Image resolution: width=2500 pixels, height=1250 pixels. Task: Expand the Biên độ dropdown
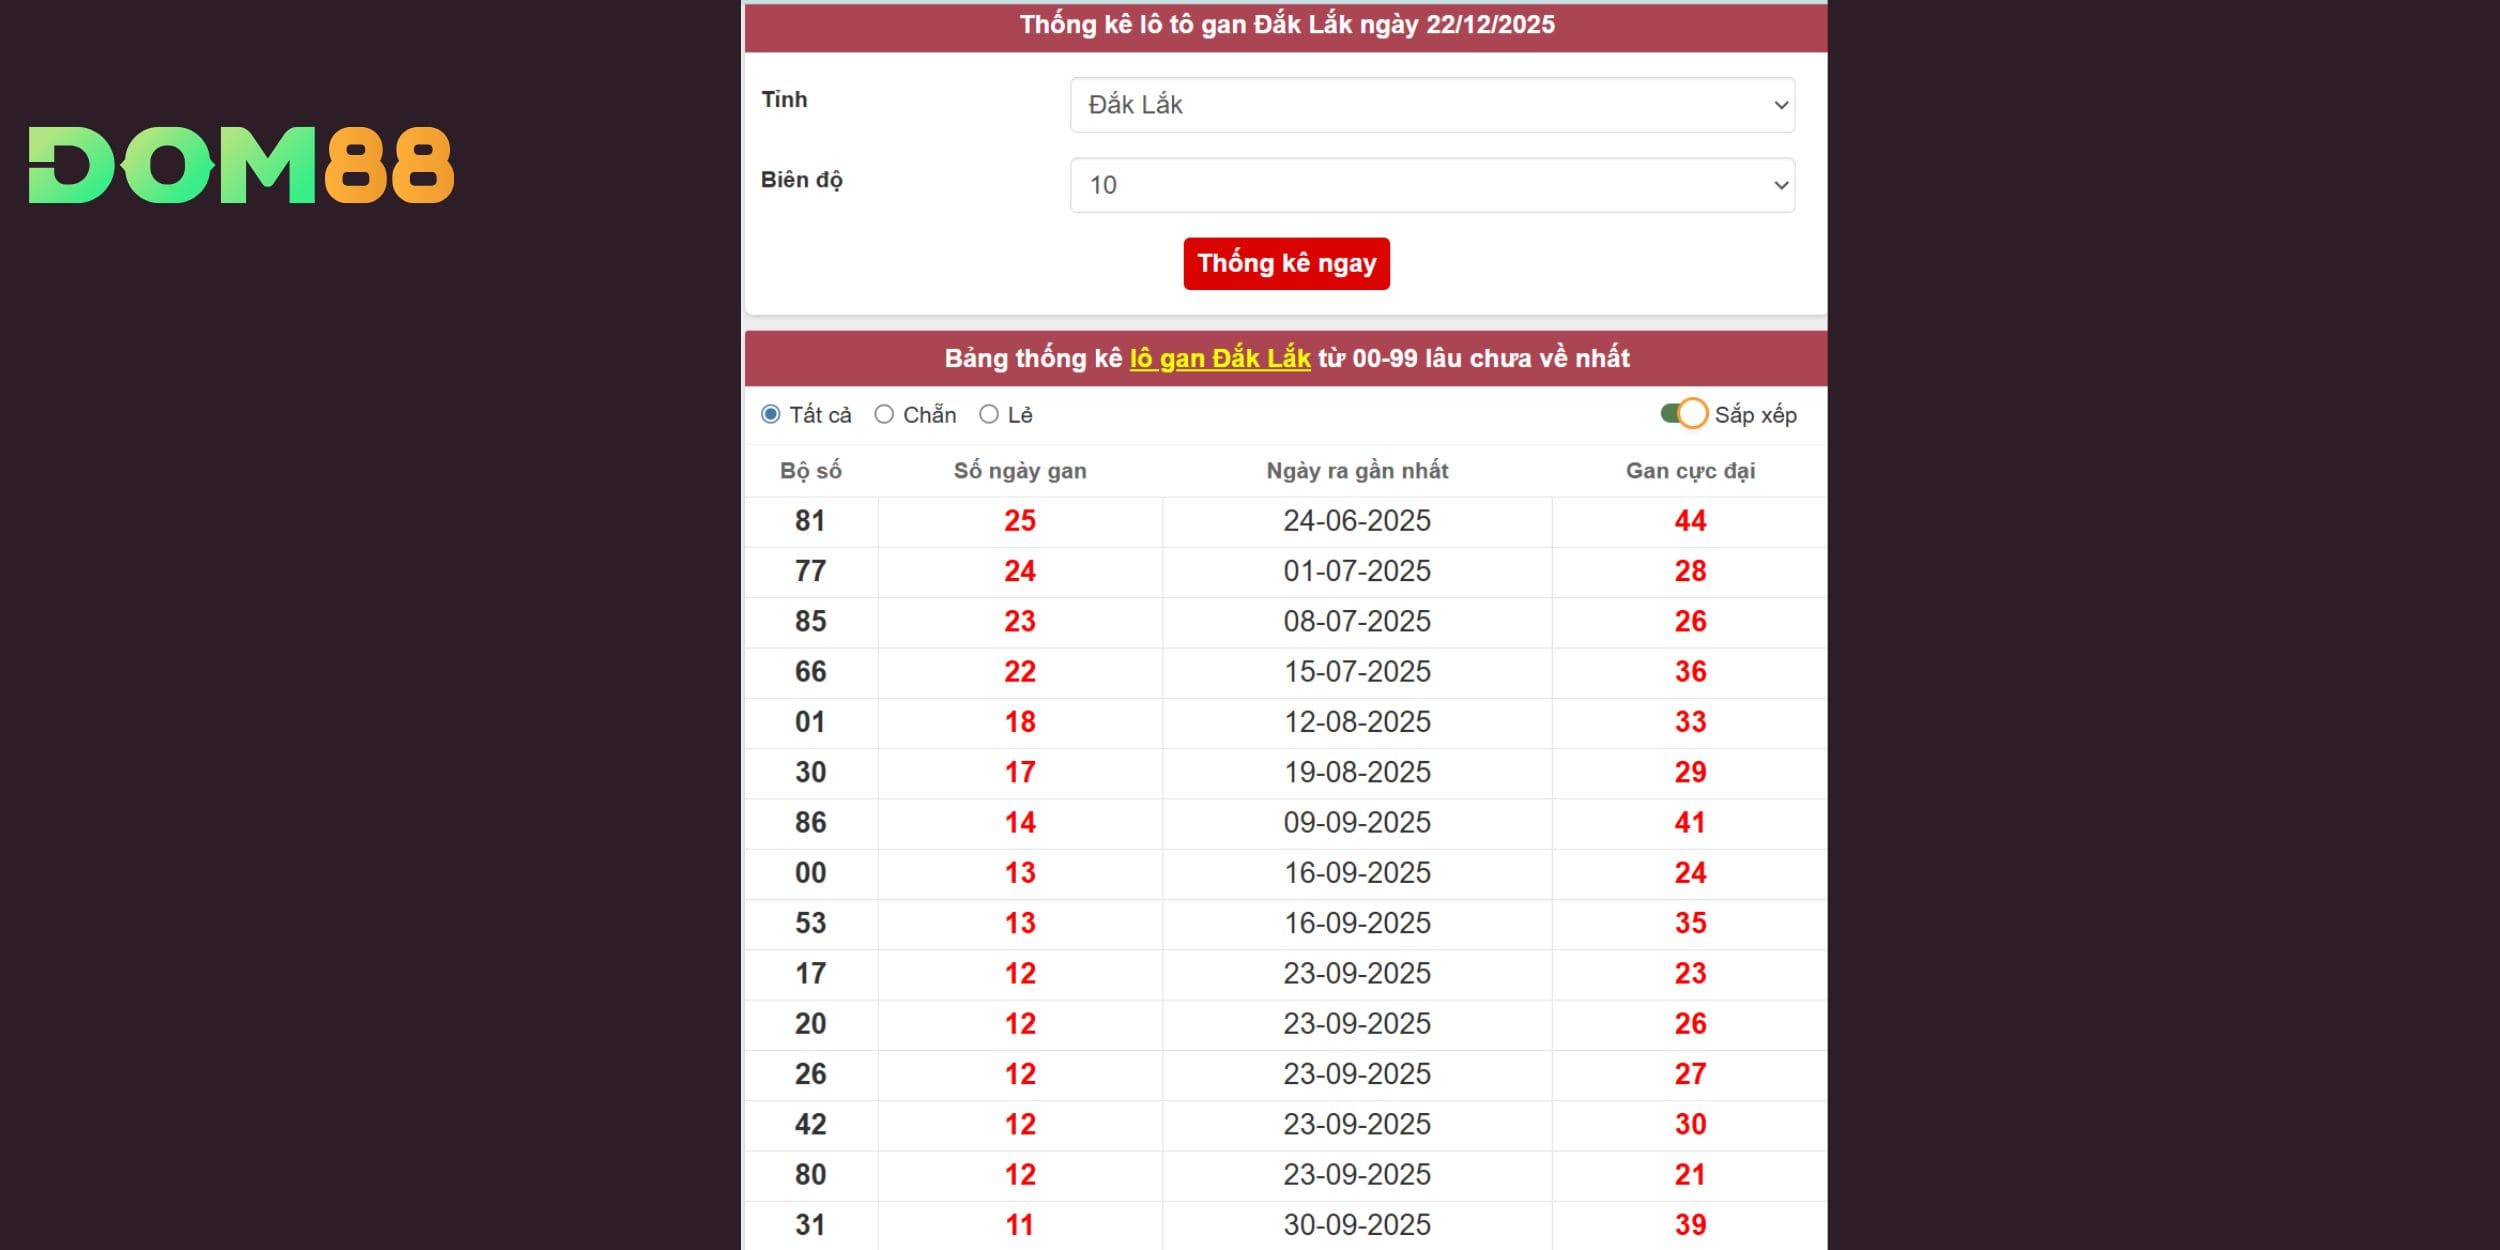(x=1431, y=185)
